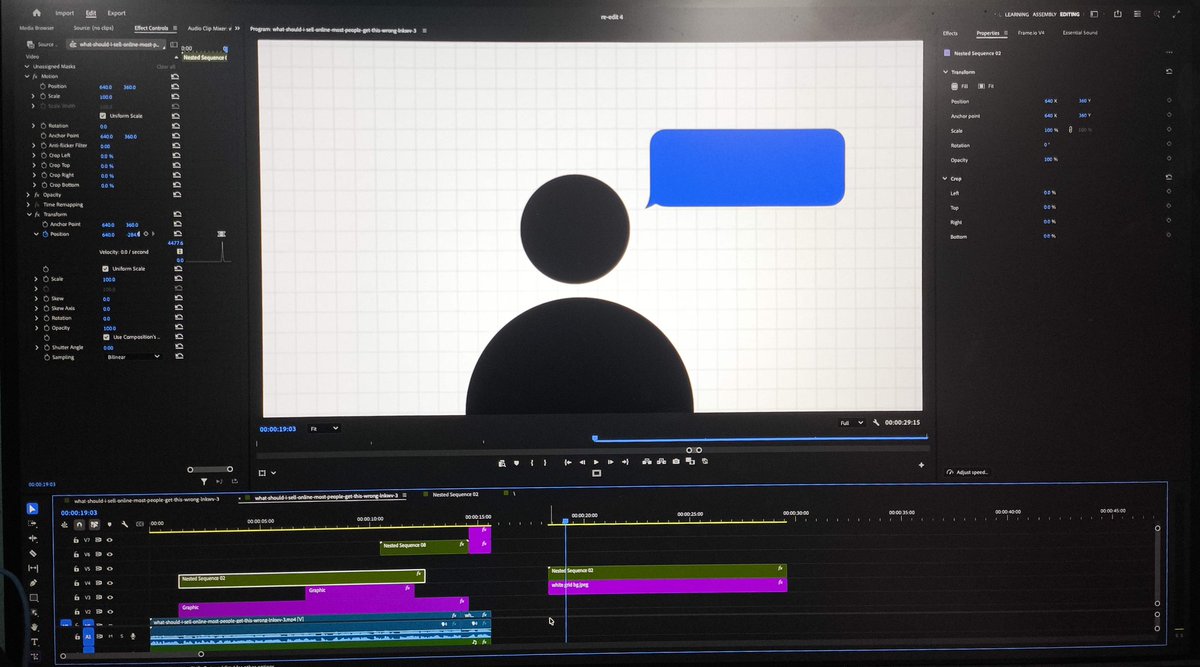Open the Nested Sequence 02 timeline tab
Viewport: 1200px width, 667px height.
click(455, 494)
